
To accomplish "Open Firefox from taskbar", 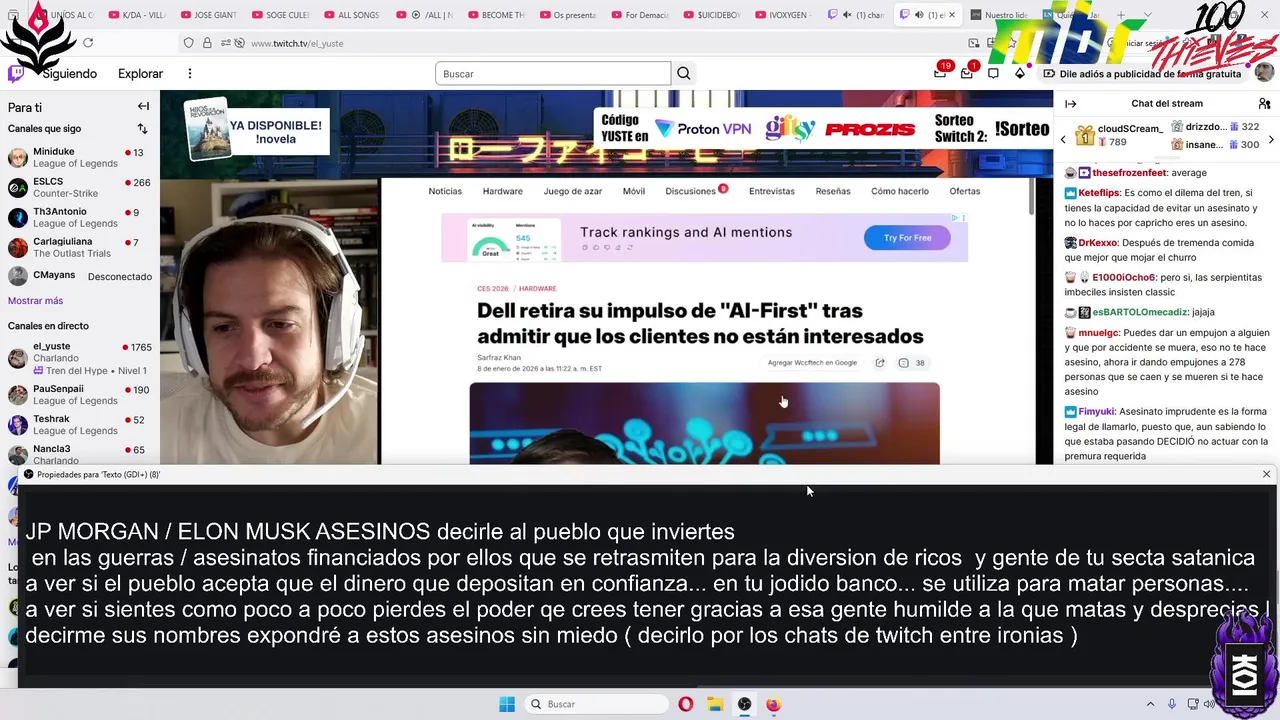I will (x=773, y=704).
